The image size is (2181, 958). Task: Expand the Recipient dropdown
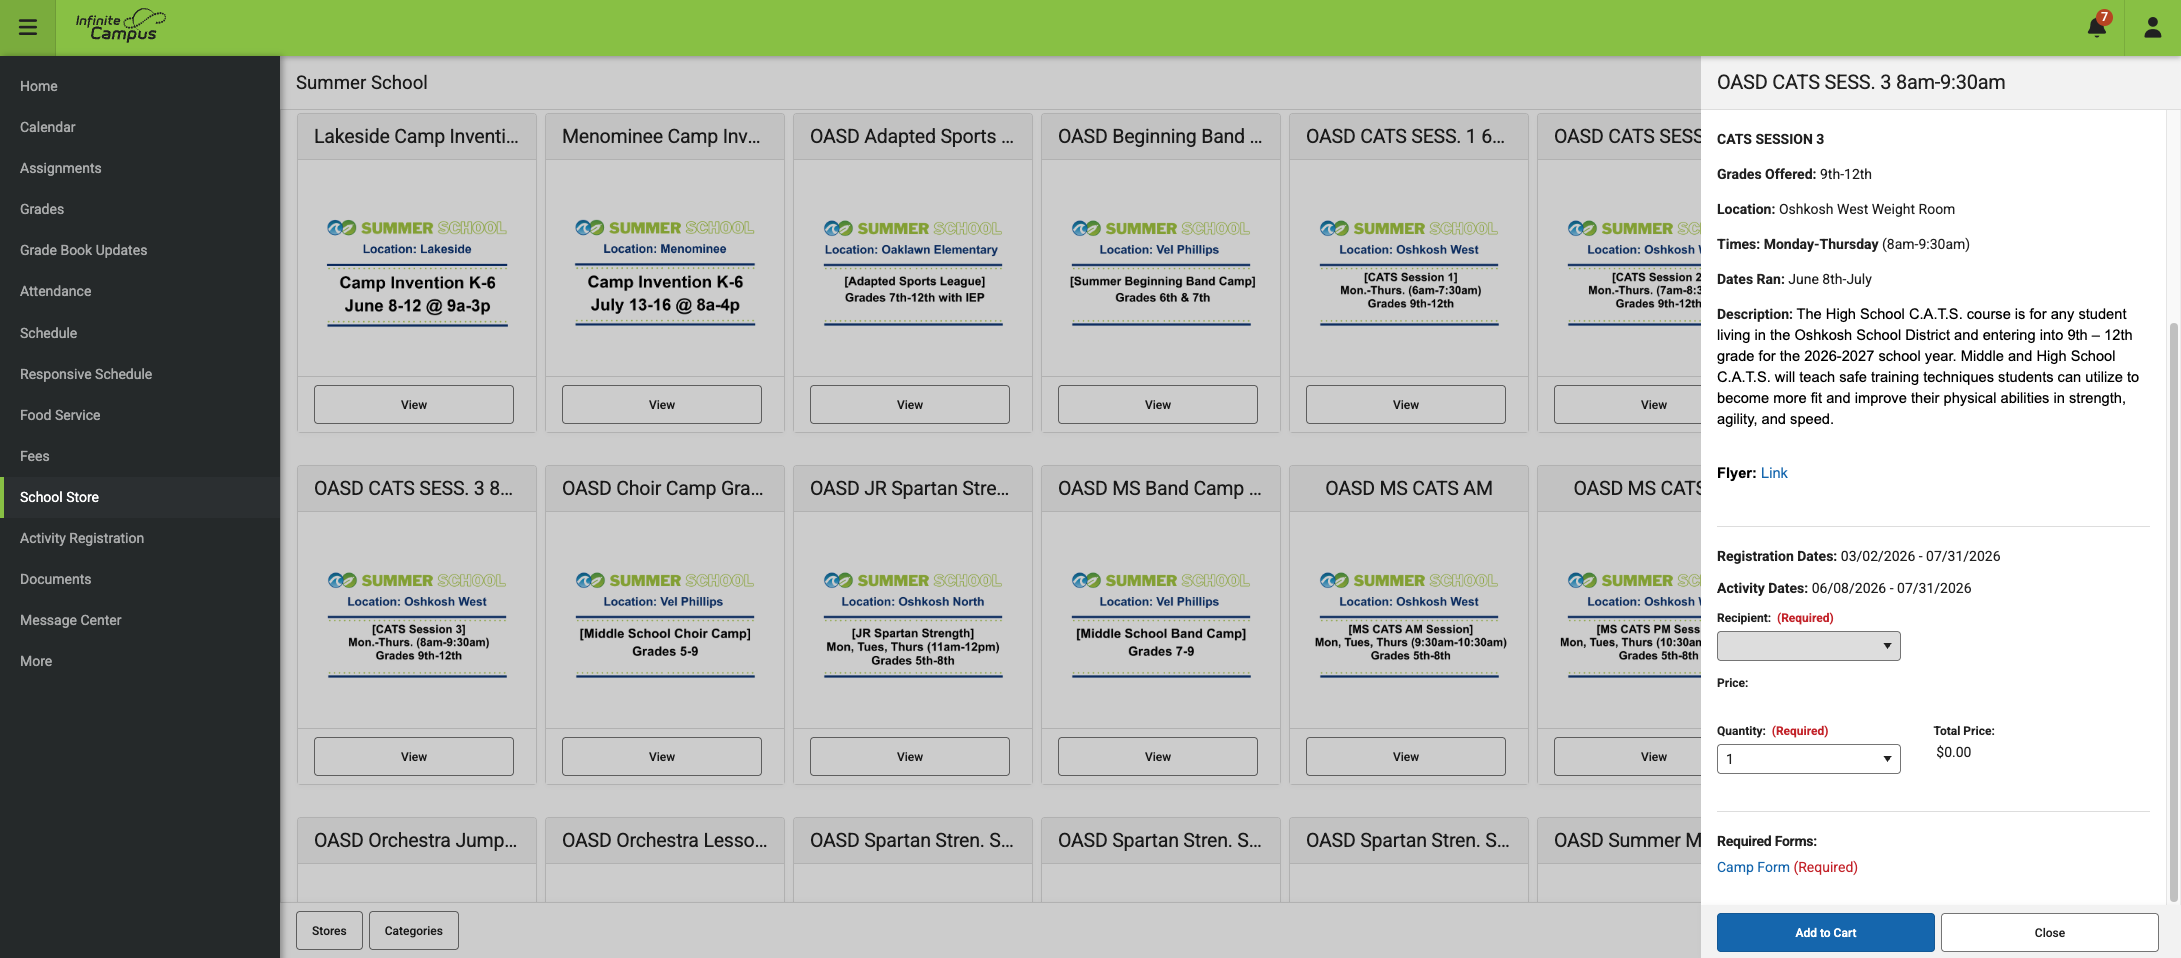coord(1808,646)
